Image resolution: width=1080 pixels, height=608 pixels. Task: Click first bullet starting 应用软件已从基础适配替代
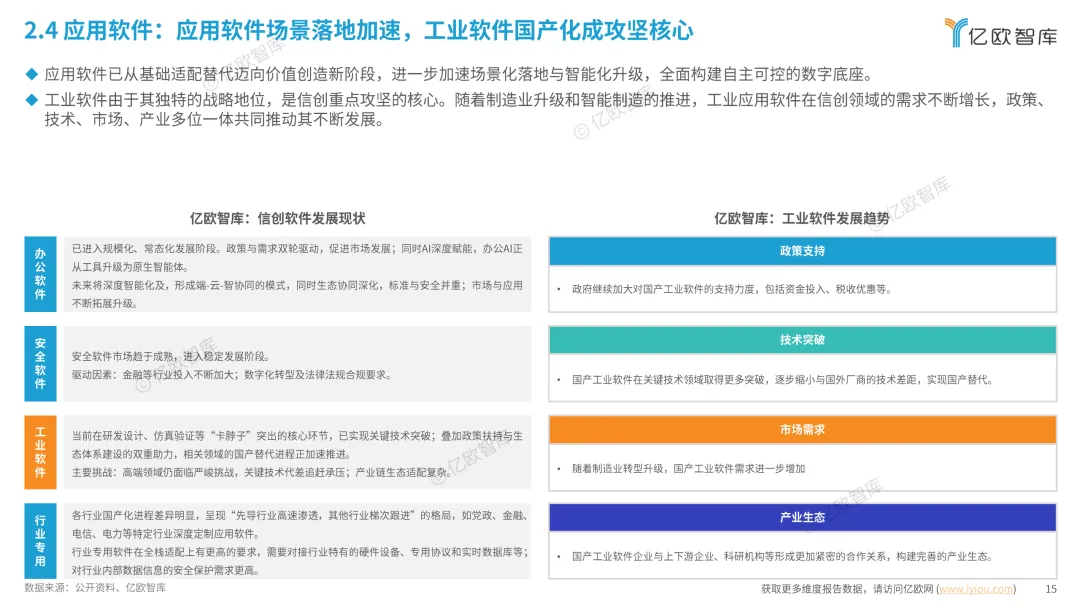tap(459, 74)
